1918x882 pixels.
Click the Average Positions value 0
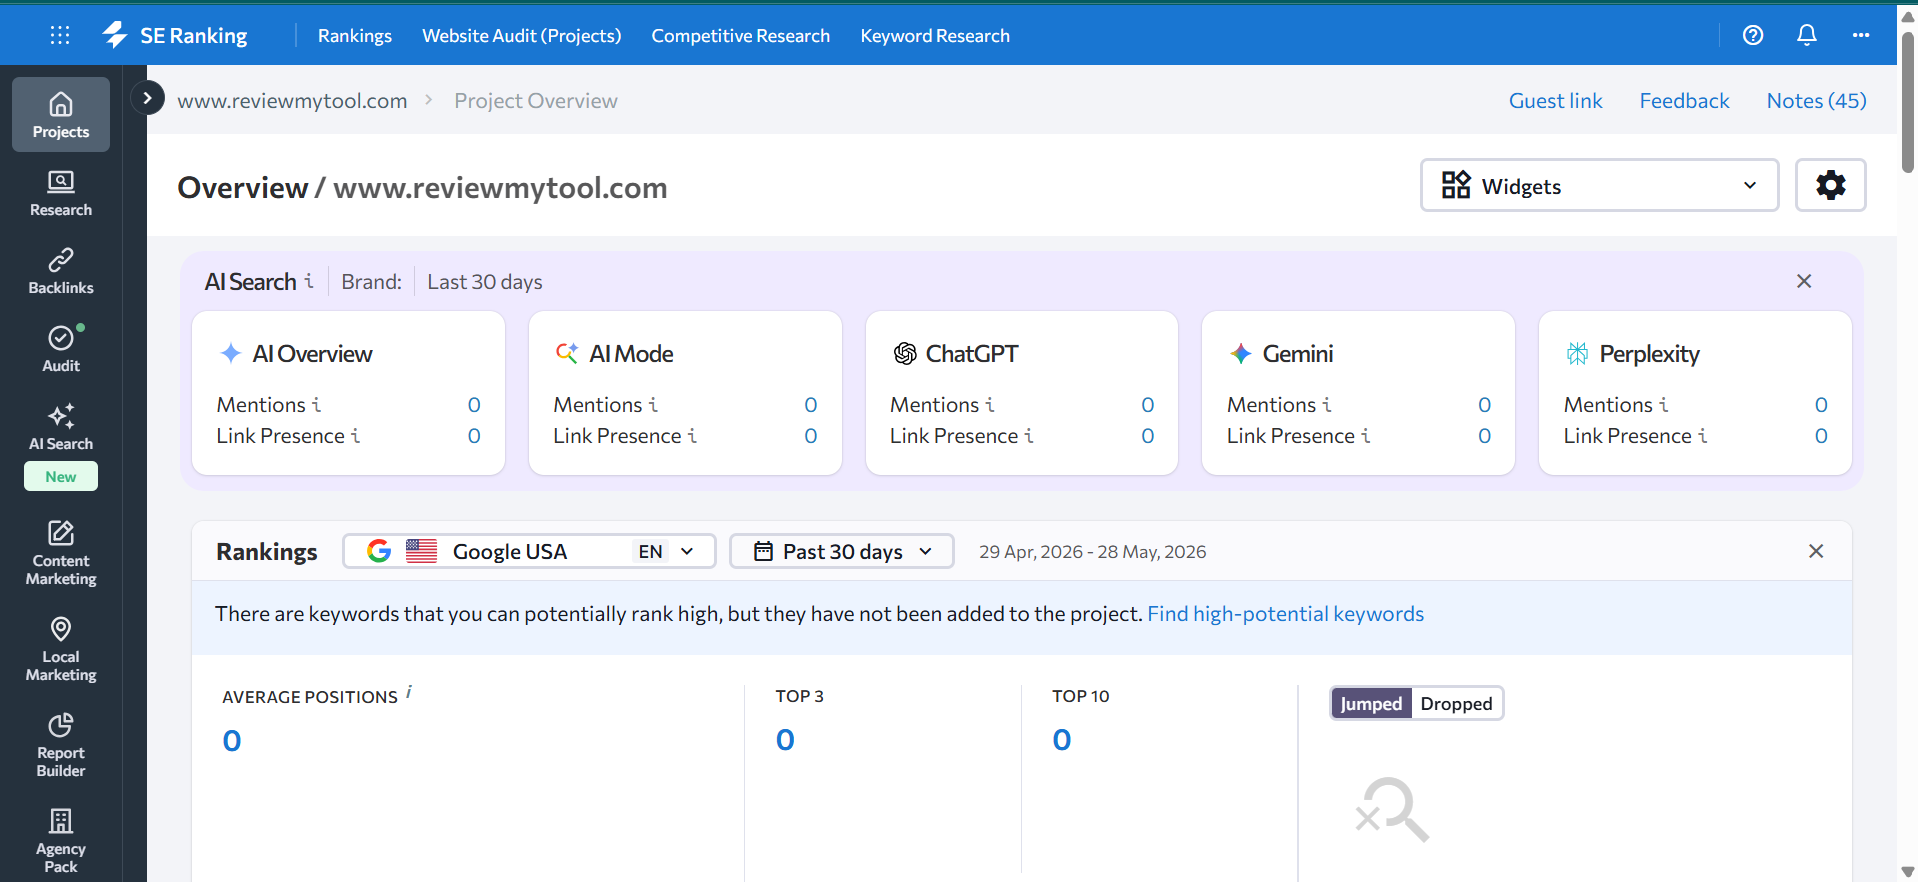tap(232, 740)
